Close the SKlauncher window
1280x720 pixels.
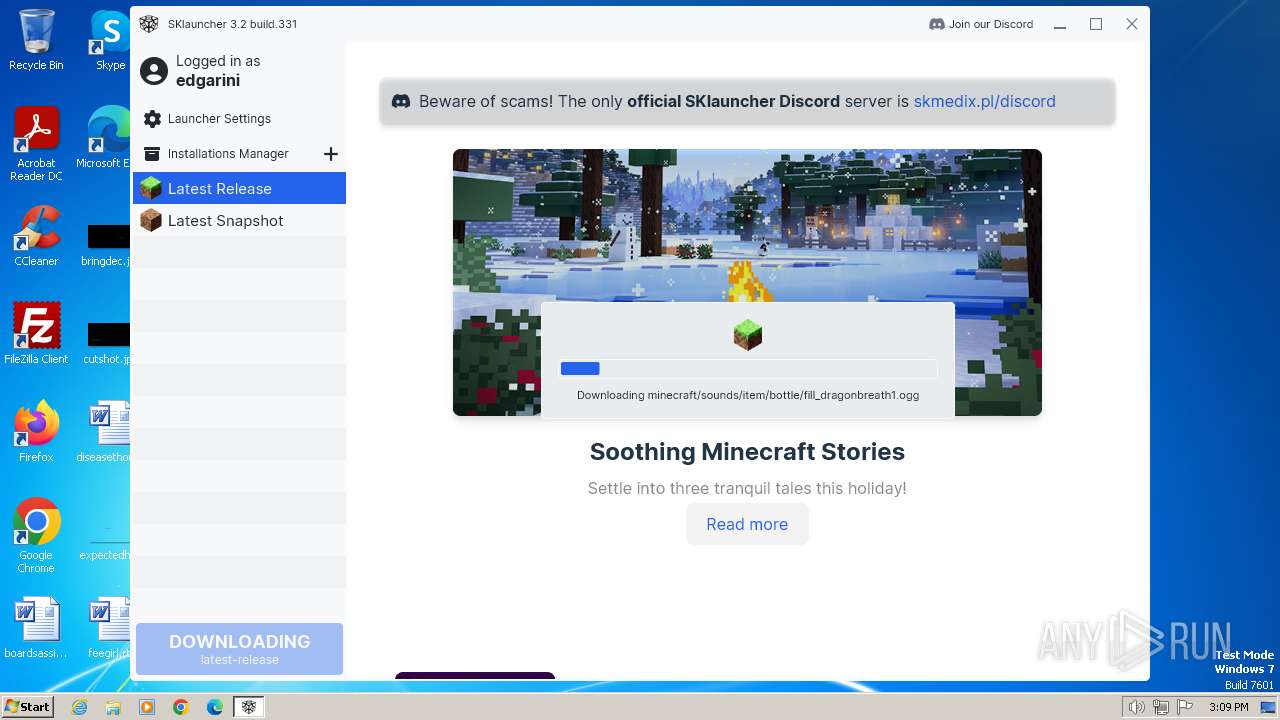pyautogui.click(x=1132, y=24)
